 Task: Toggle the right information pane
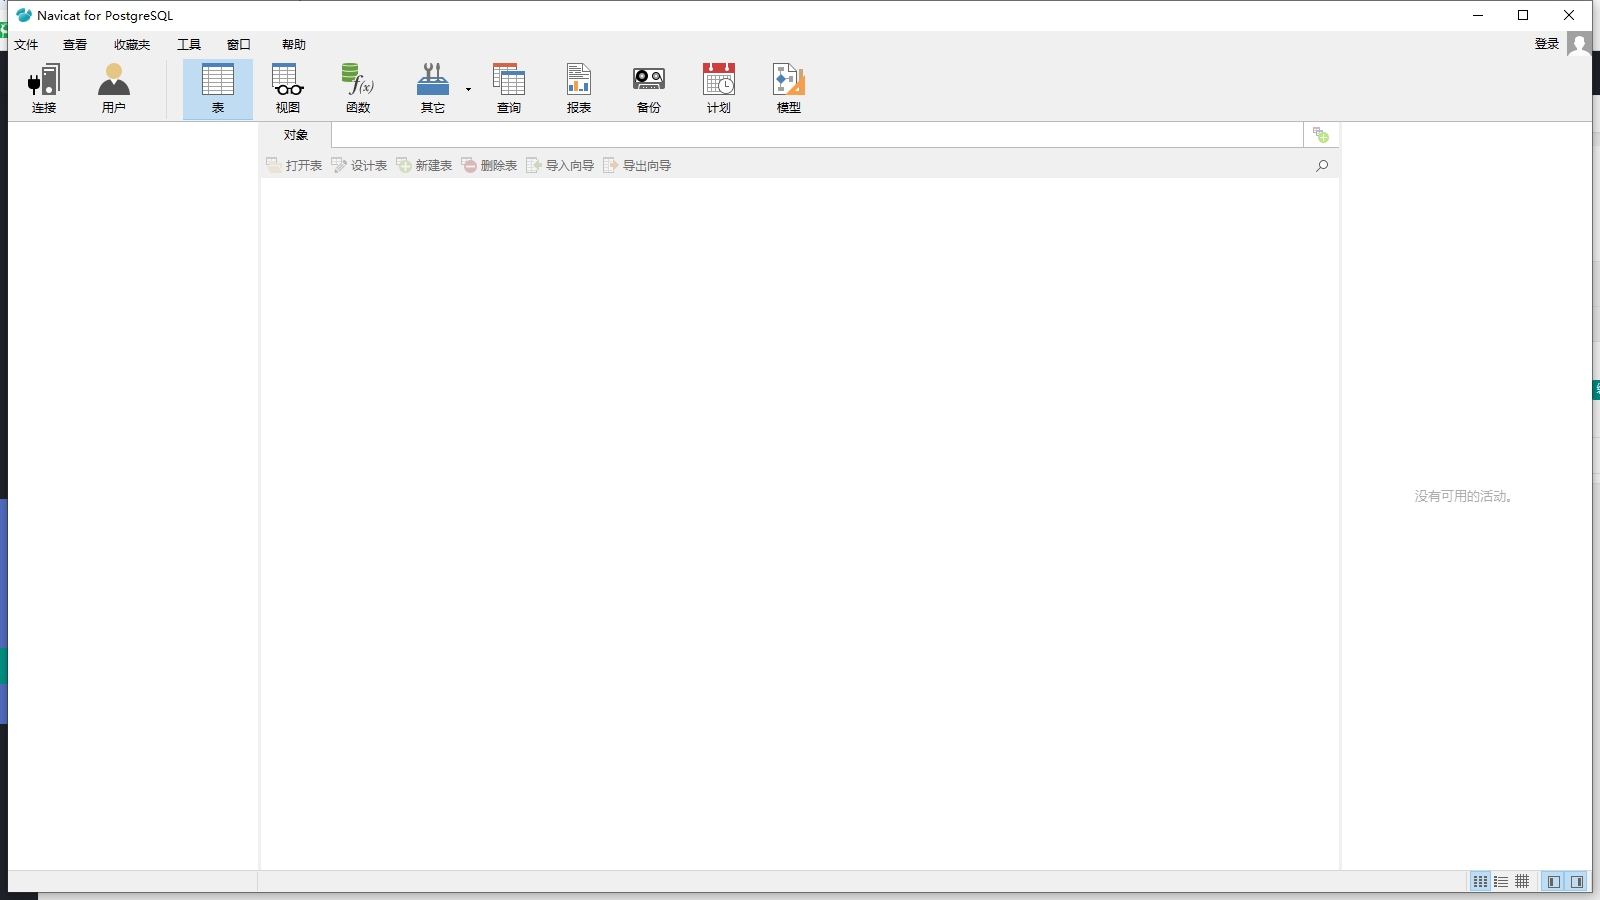click(1577, 882)
